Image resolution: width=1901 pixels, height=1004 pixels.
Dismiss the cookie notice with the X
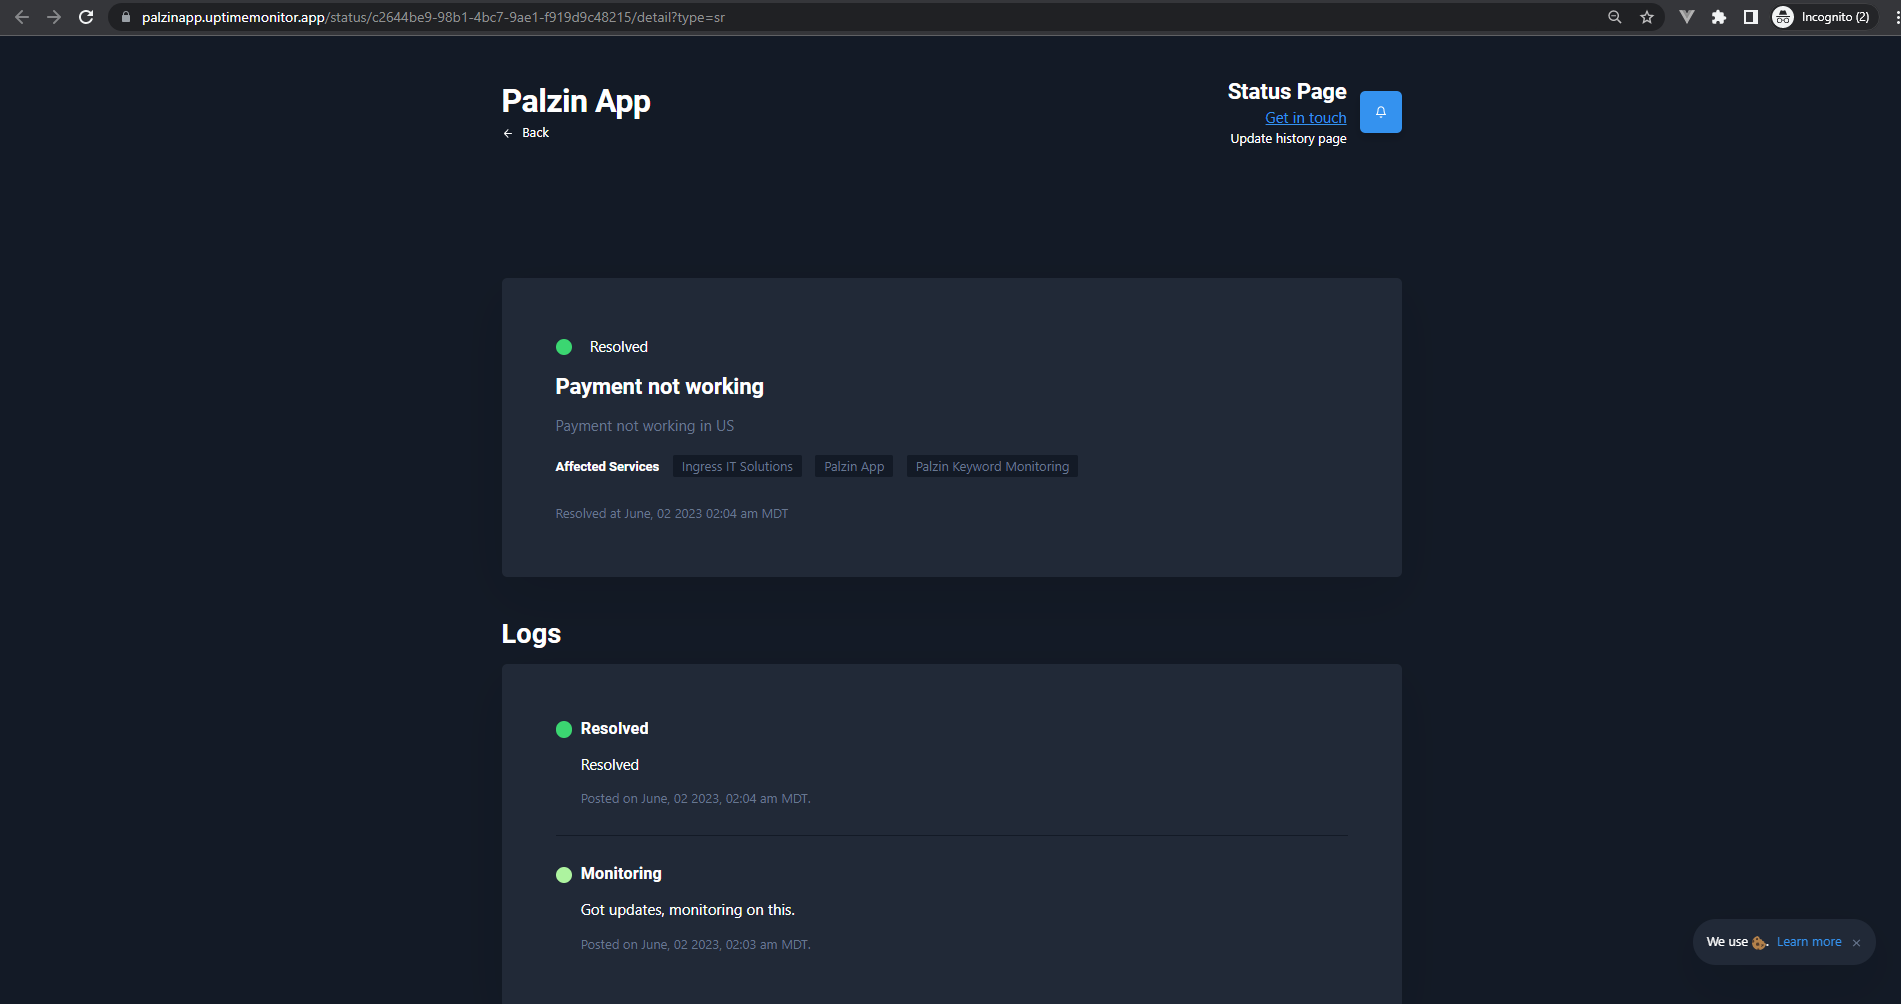[1857, 943]
